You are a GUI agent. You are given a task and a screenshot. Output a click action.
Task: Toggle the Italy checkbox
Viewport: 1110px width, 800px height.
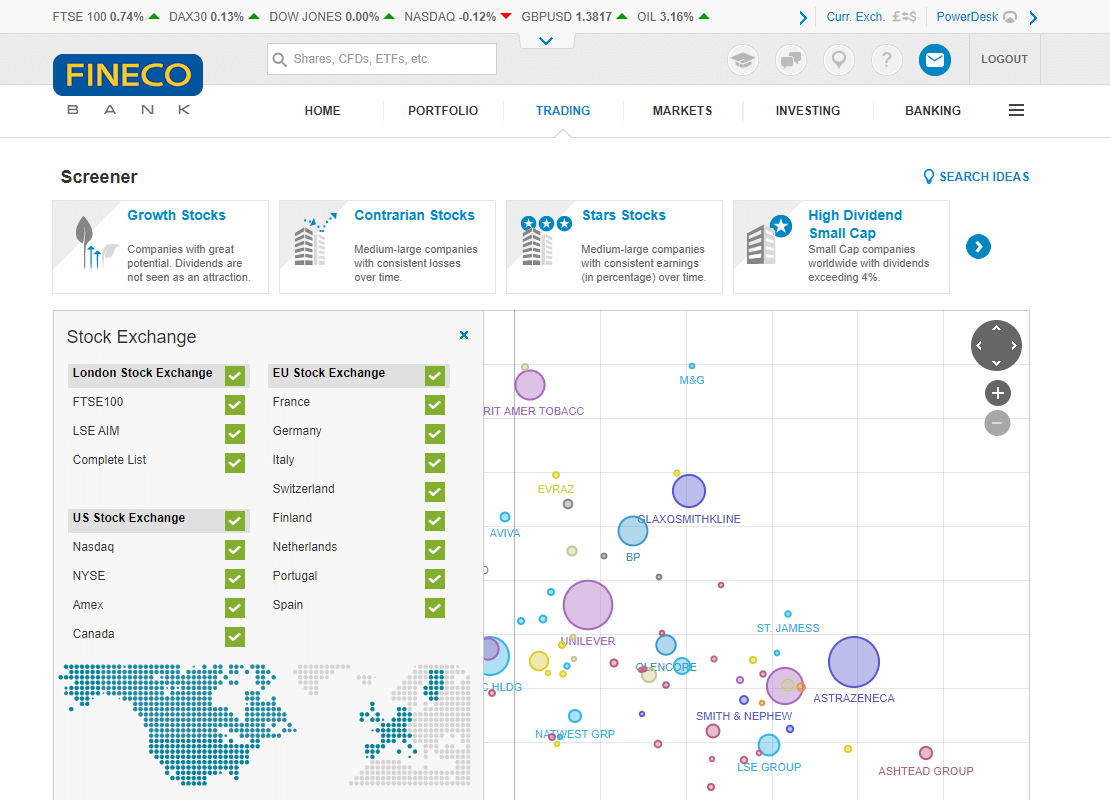[435, 463]
